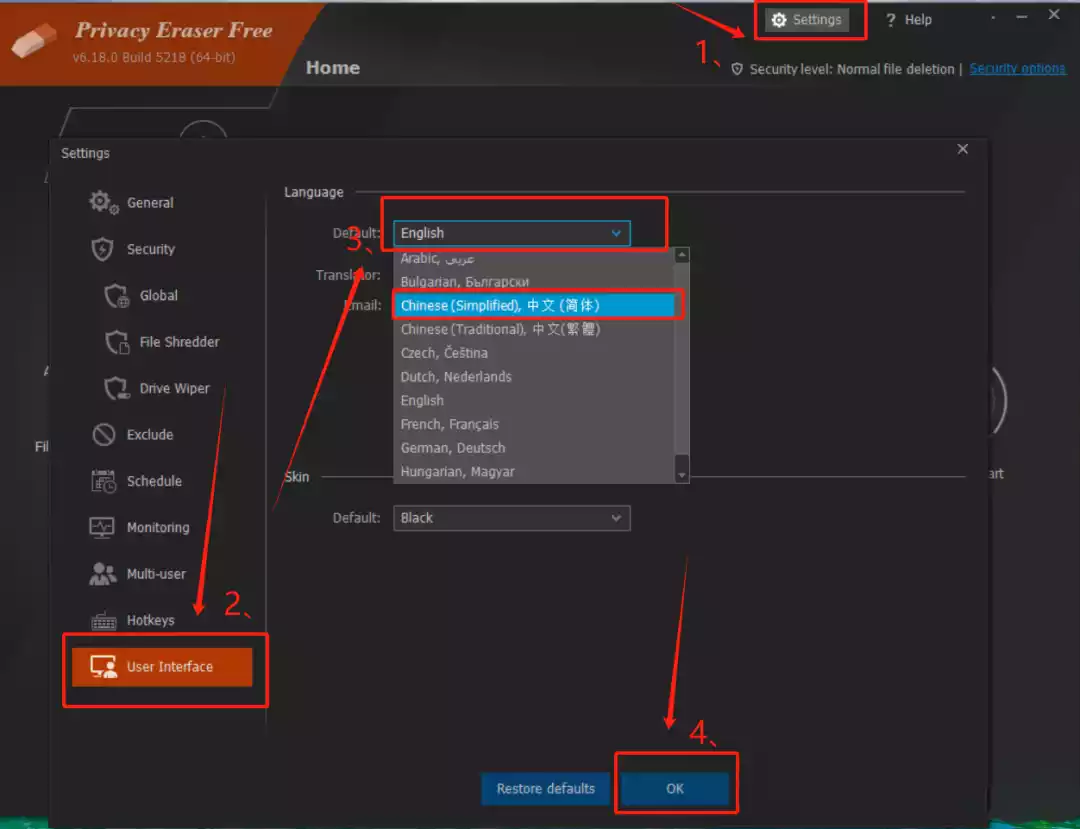Click the Home heading text
The width and height of the screenshot is (1080, 829).
coord(333,67)
